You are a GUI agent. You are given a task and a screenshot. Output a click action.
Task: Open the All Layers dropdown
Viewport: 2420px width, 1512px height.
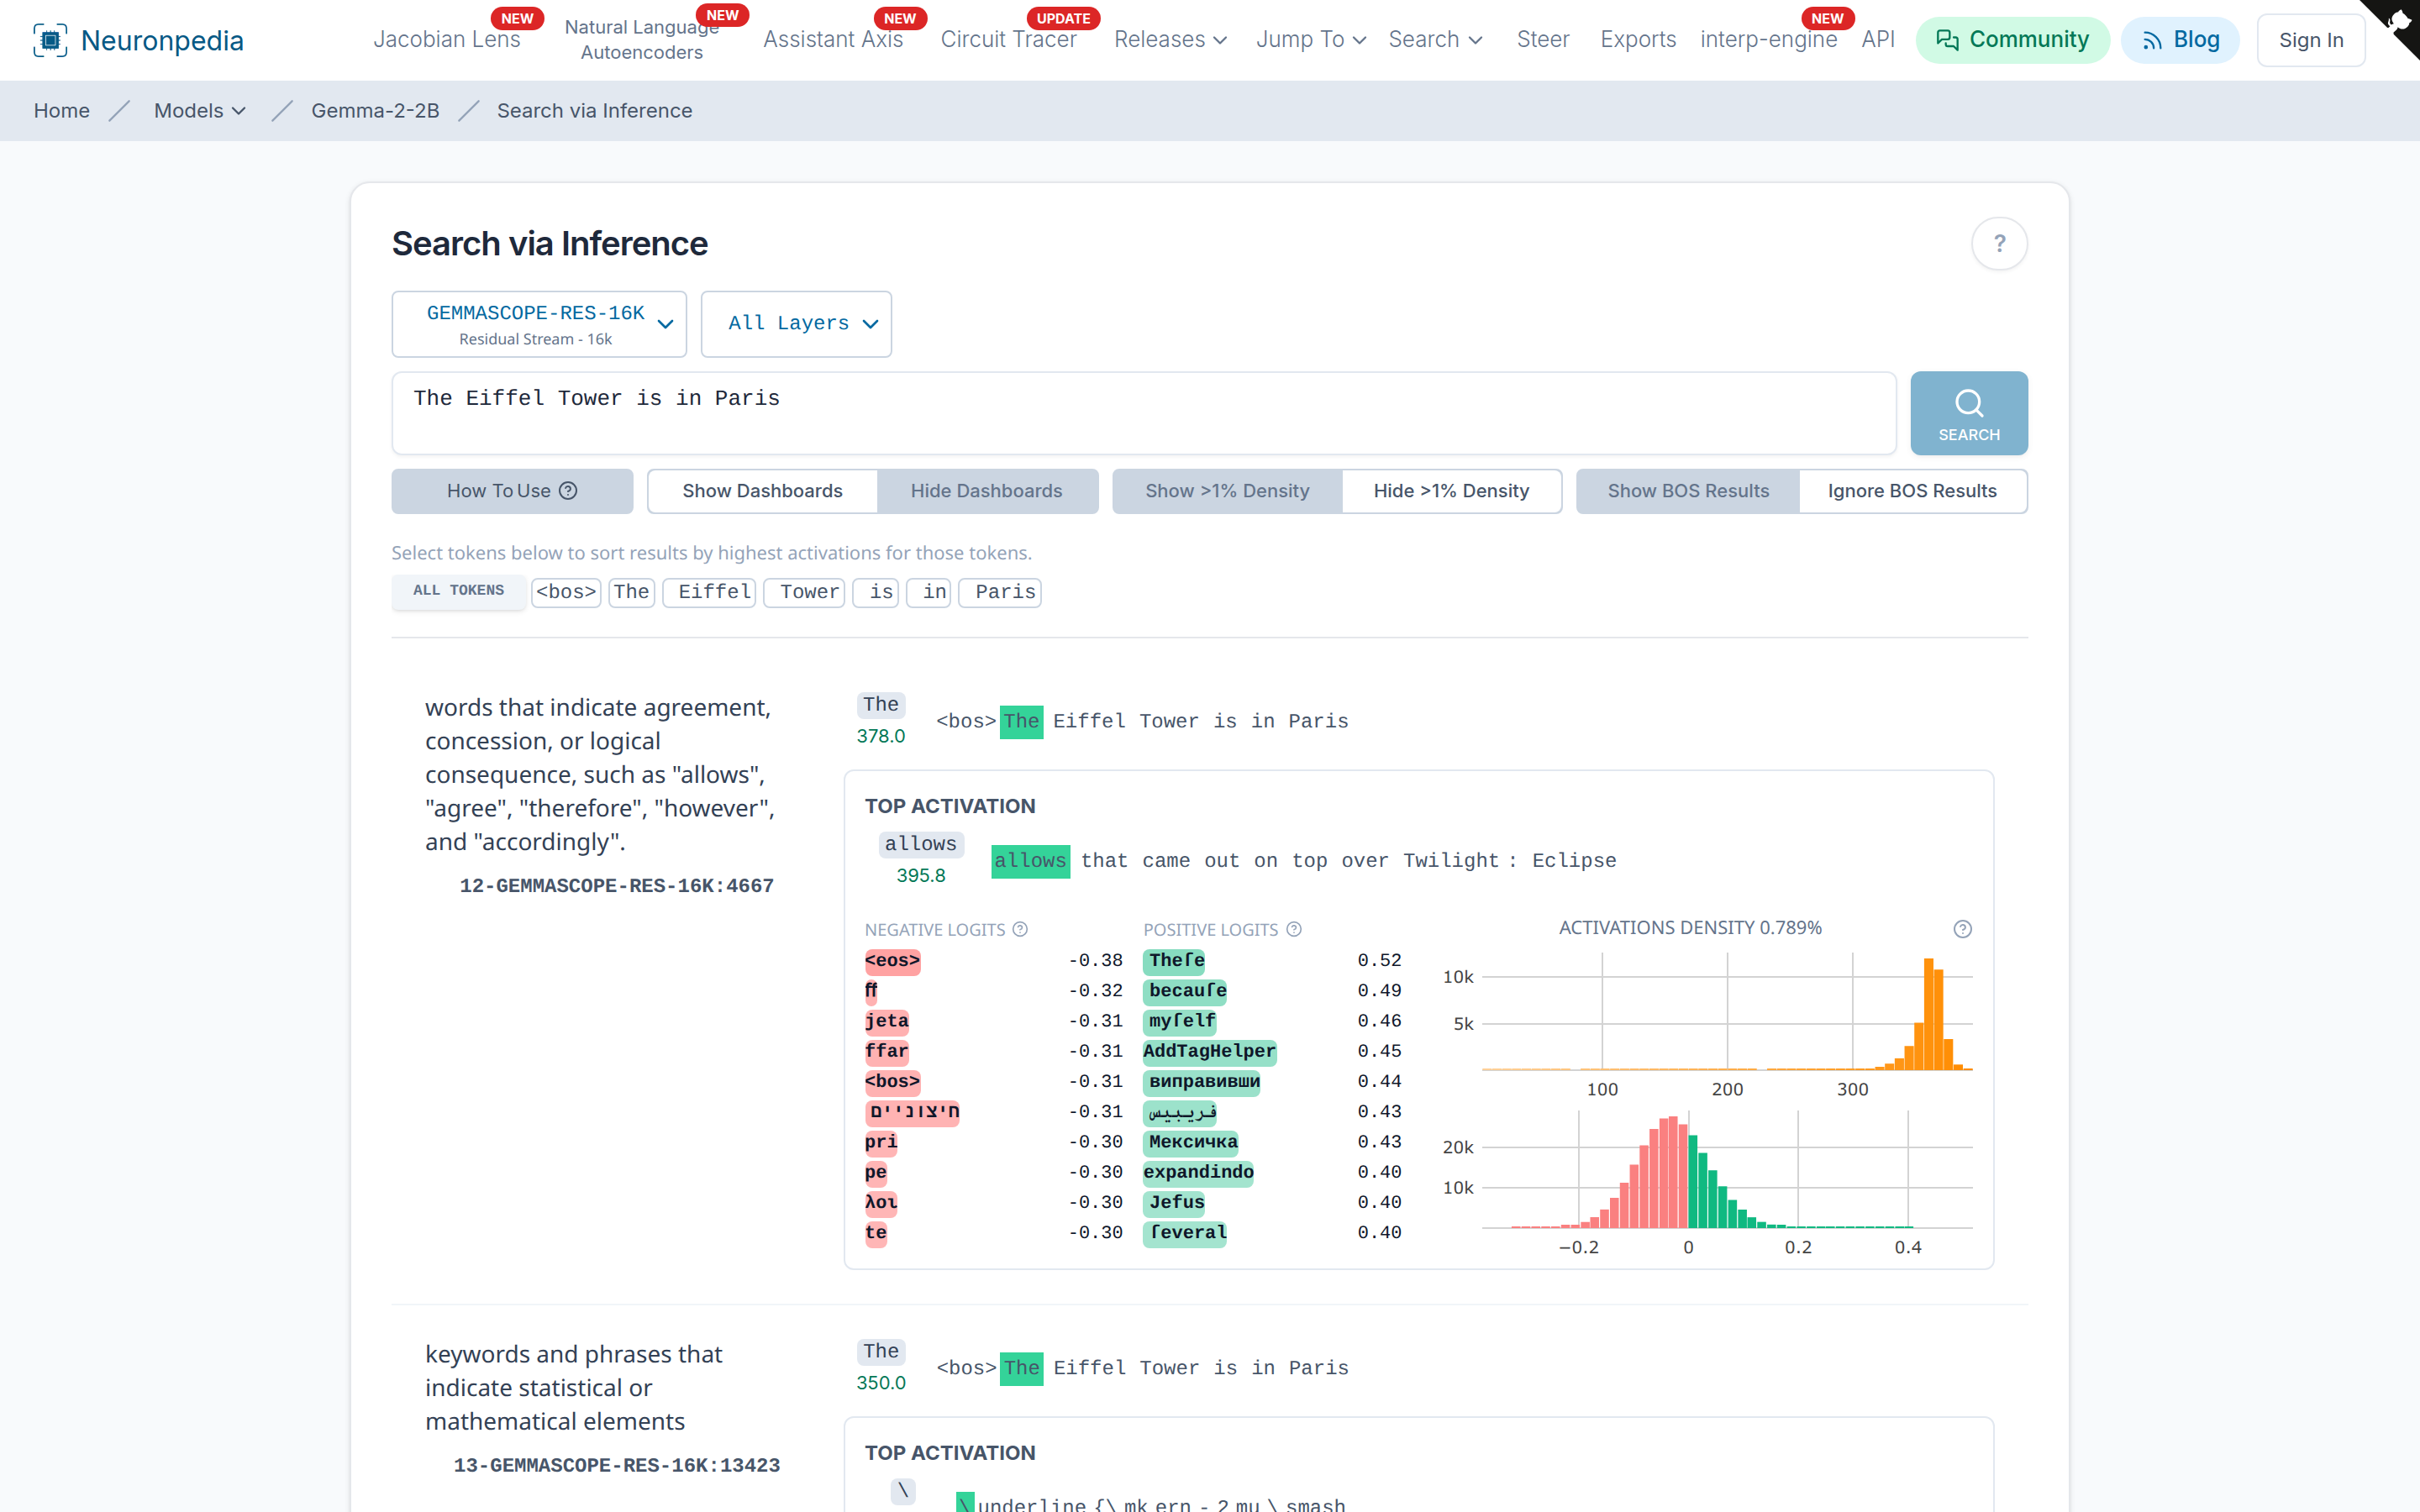796,324
